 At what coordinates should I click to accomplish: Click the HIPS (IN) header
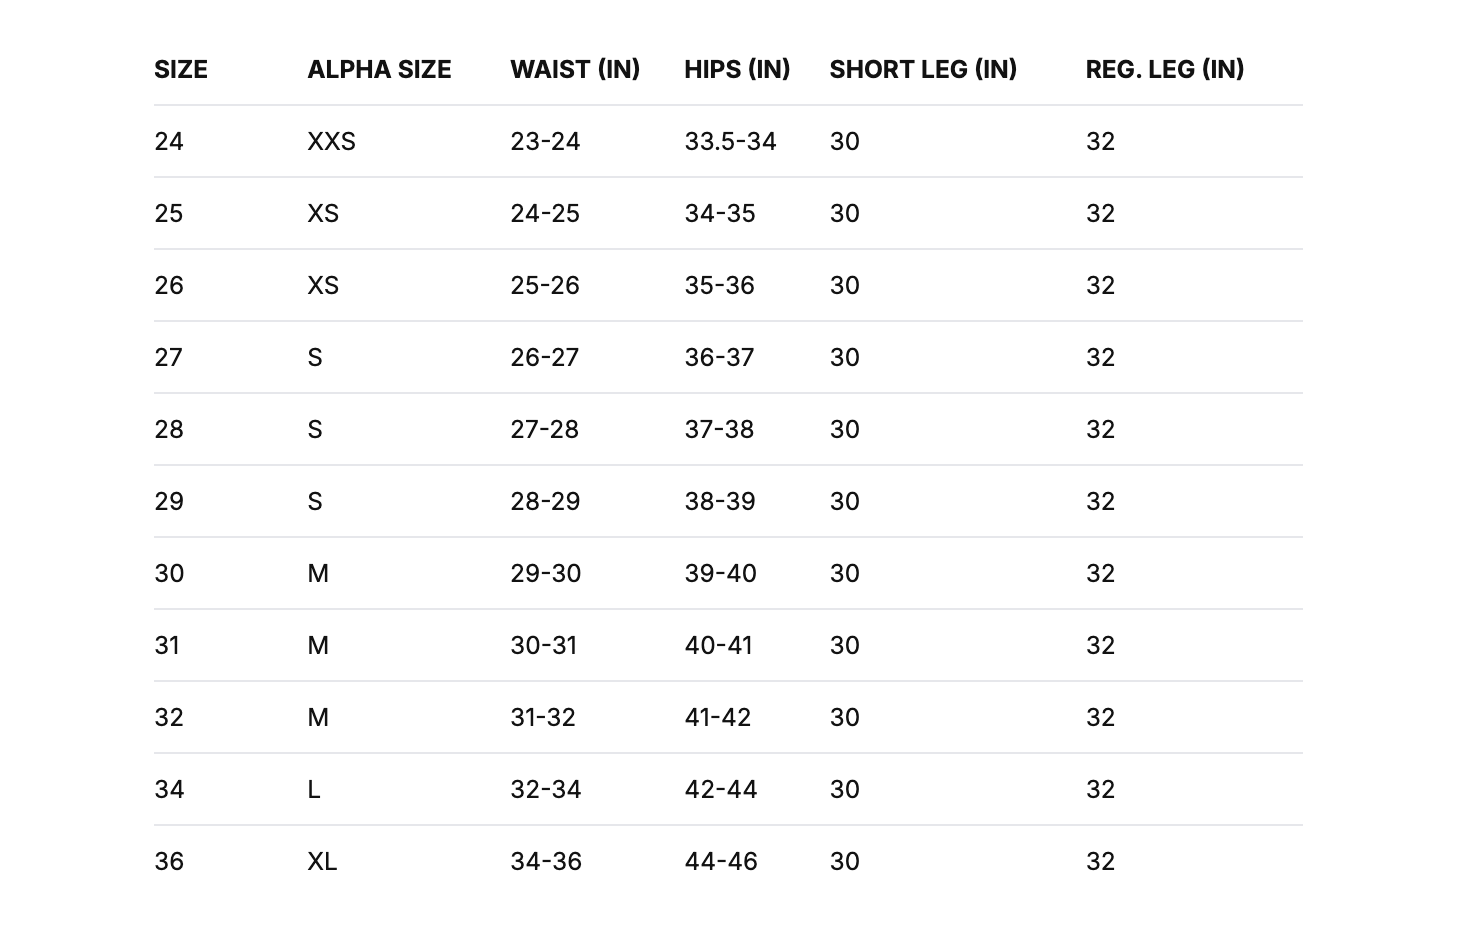coord(737,69)
